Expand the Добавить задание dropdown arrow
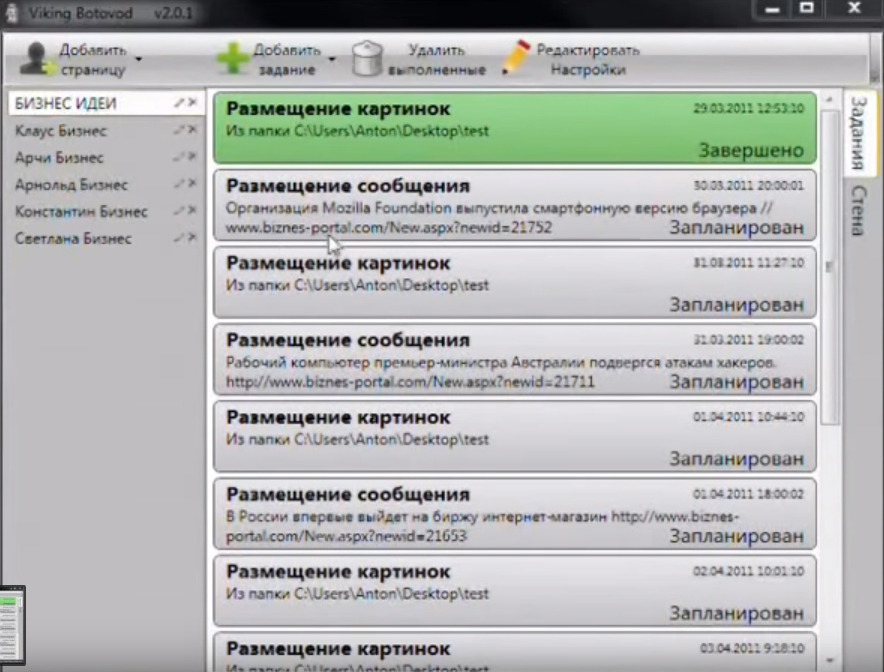884x672 pixels. 332,59
